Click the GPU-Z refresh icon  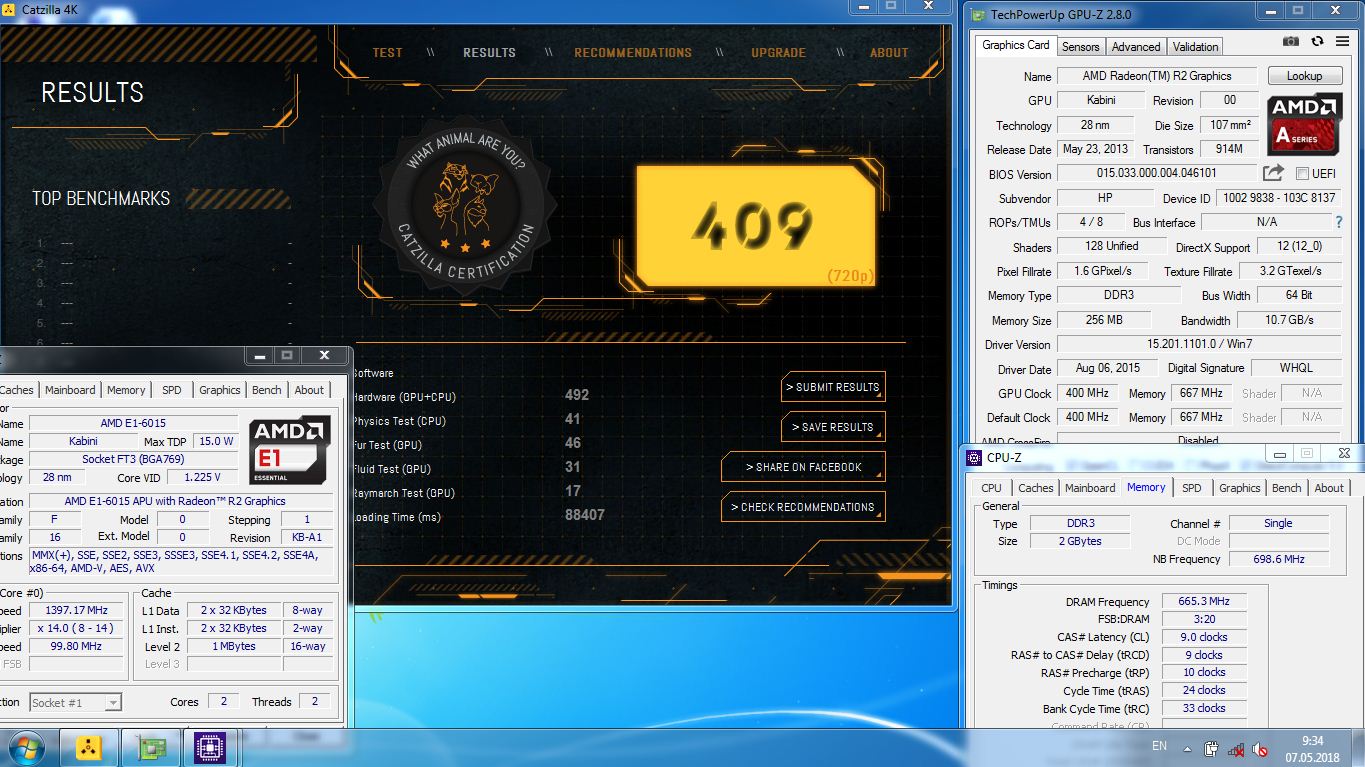[1317, 41]
